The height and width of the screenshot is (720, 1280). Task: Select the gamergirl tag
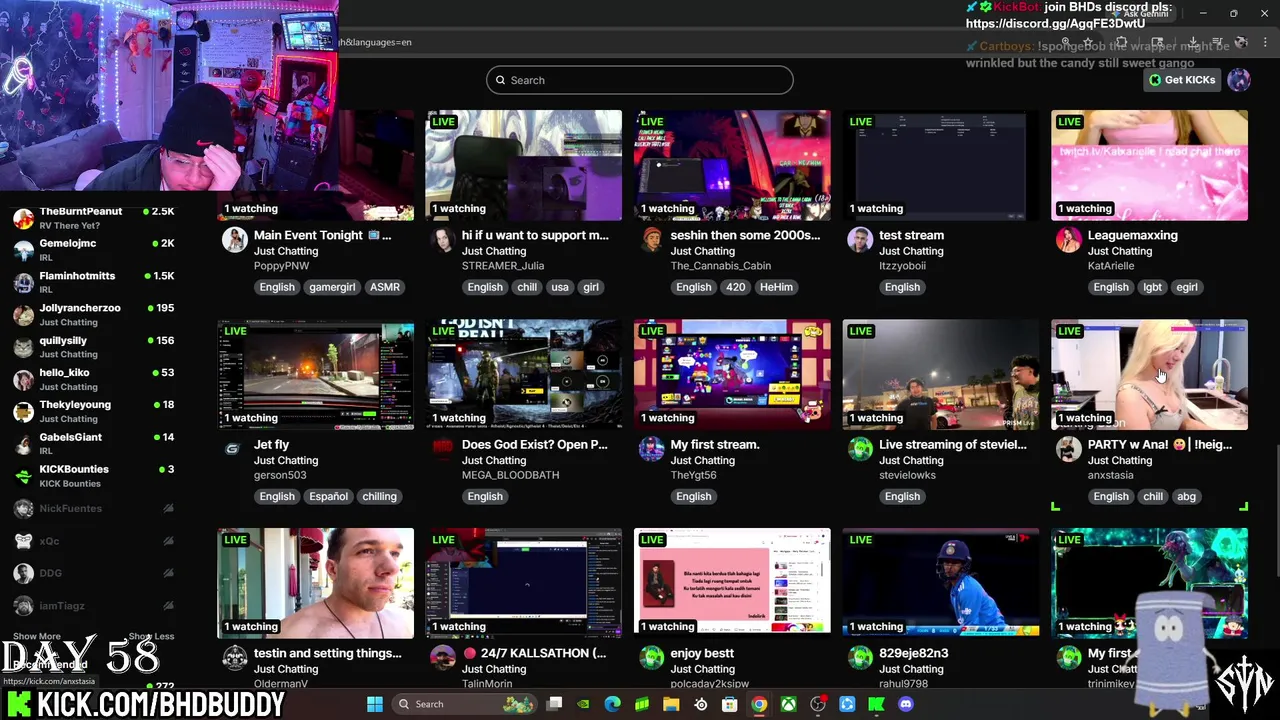click(332, 287)
